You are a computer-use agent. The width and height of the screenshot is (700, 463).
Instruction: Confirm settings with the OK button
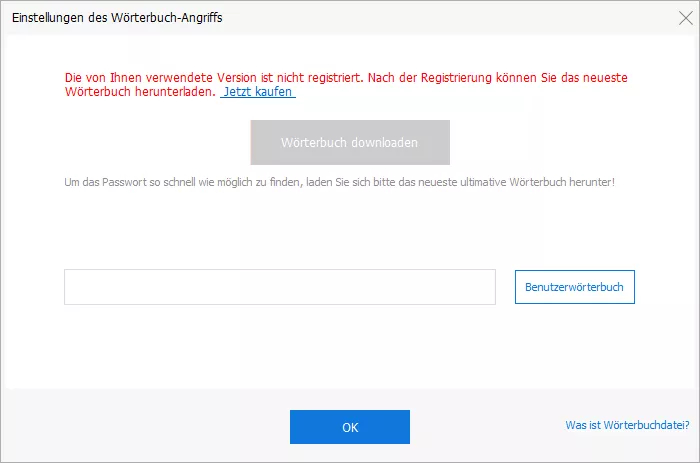(x=350, y=427)
